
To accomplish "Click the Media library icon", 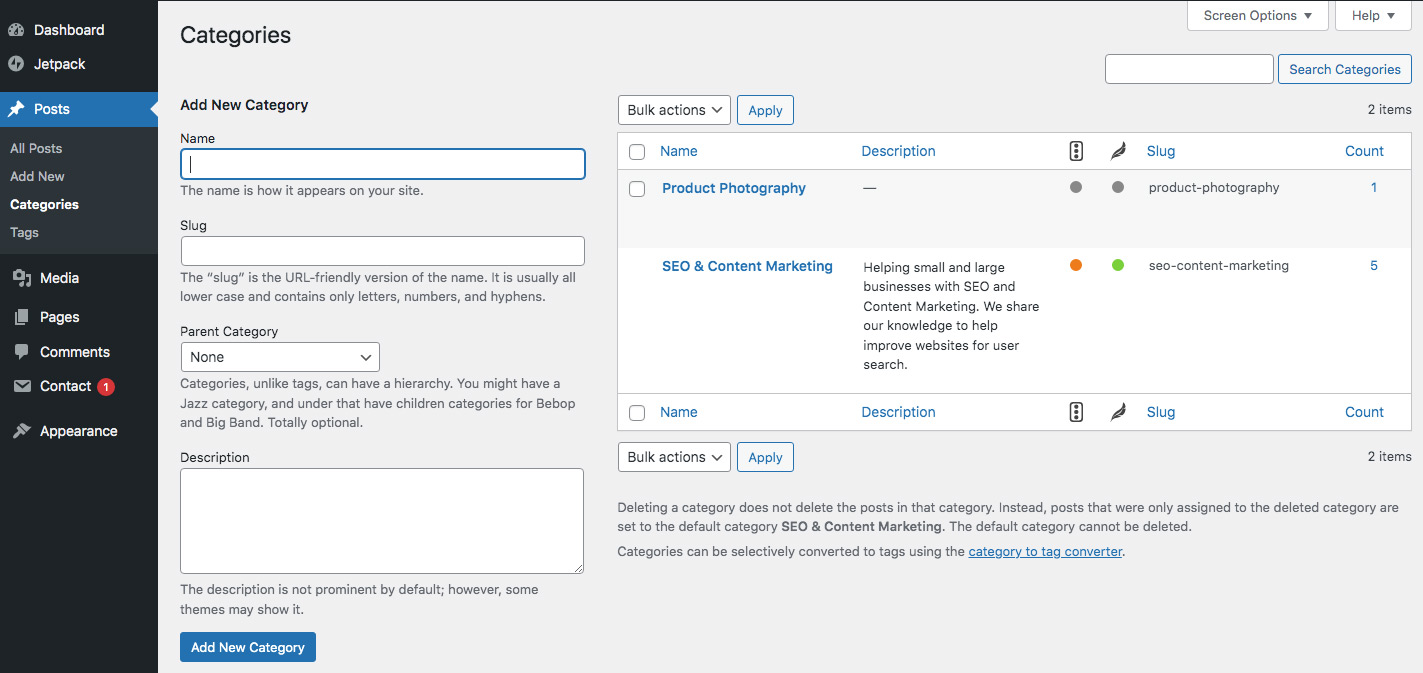I will (x=21, y=277).
